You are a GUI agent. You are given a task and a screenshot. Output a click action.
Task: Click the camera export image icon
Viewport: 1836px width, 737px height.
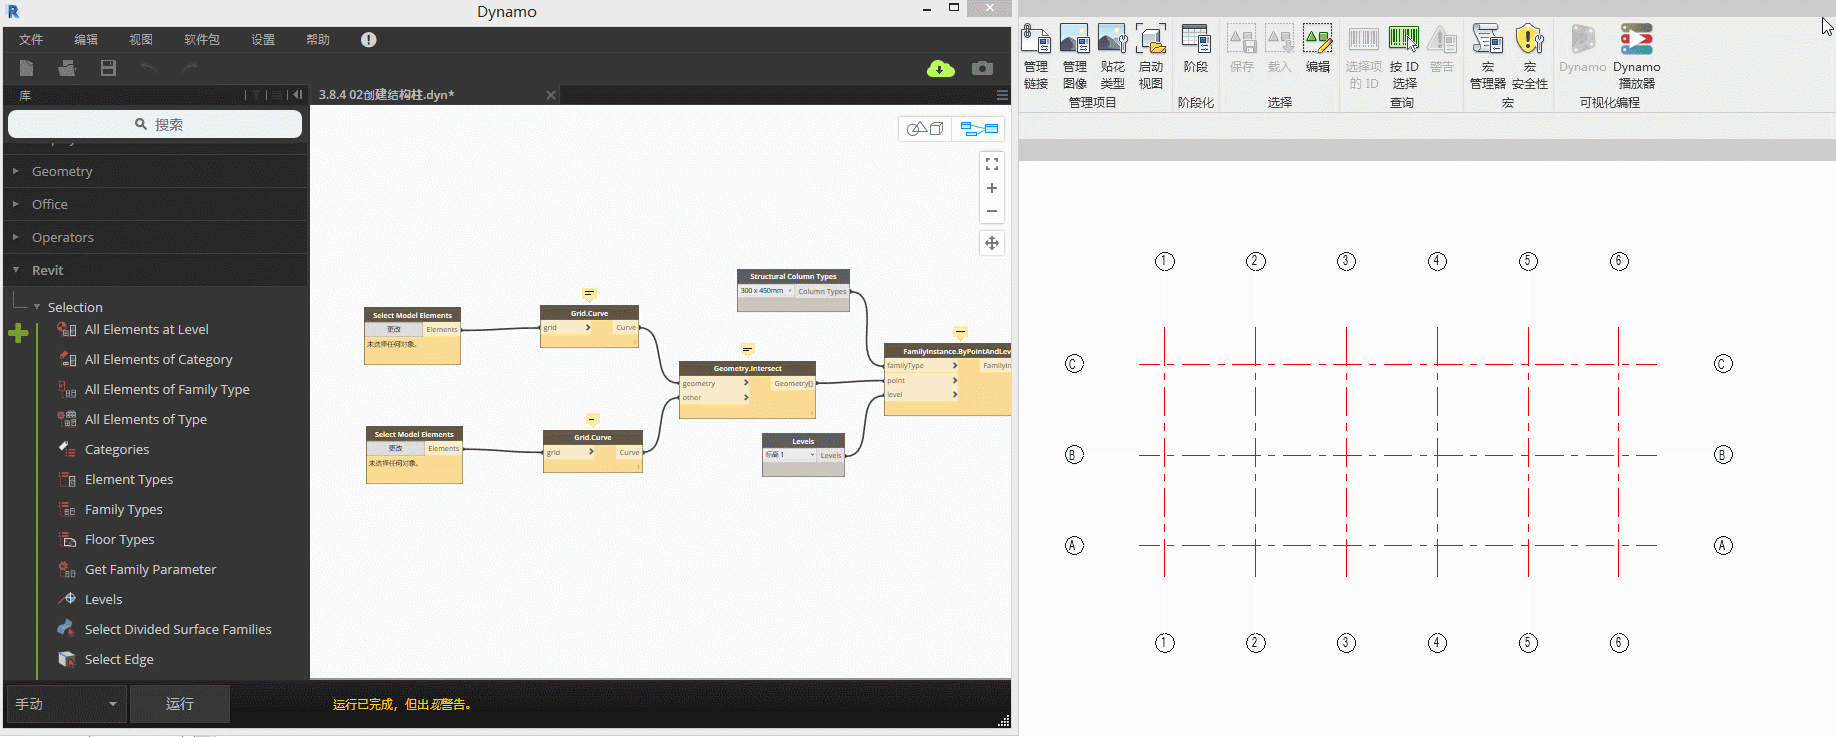983,68
